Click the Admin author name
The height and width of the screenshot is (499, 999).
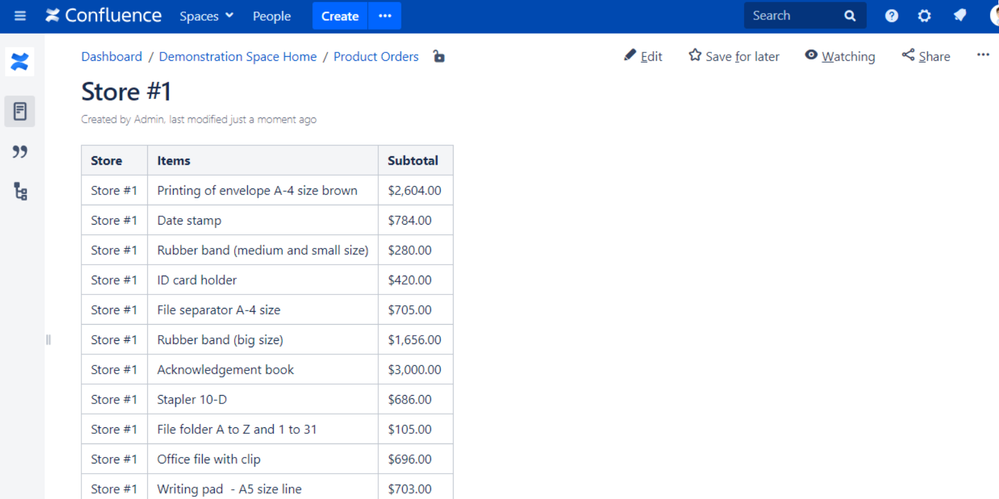(150, 119)
